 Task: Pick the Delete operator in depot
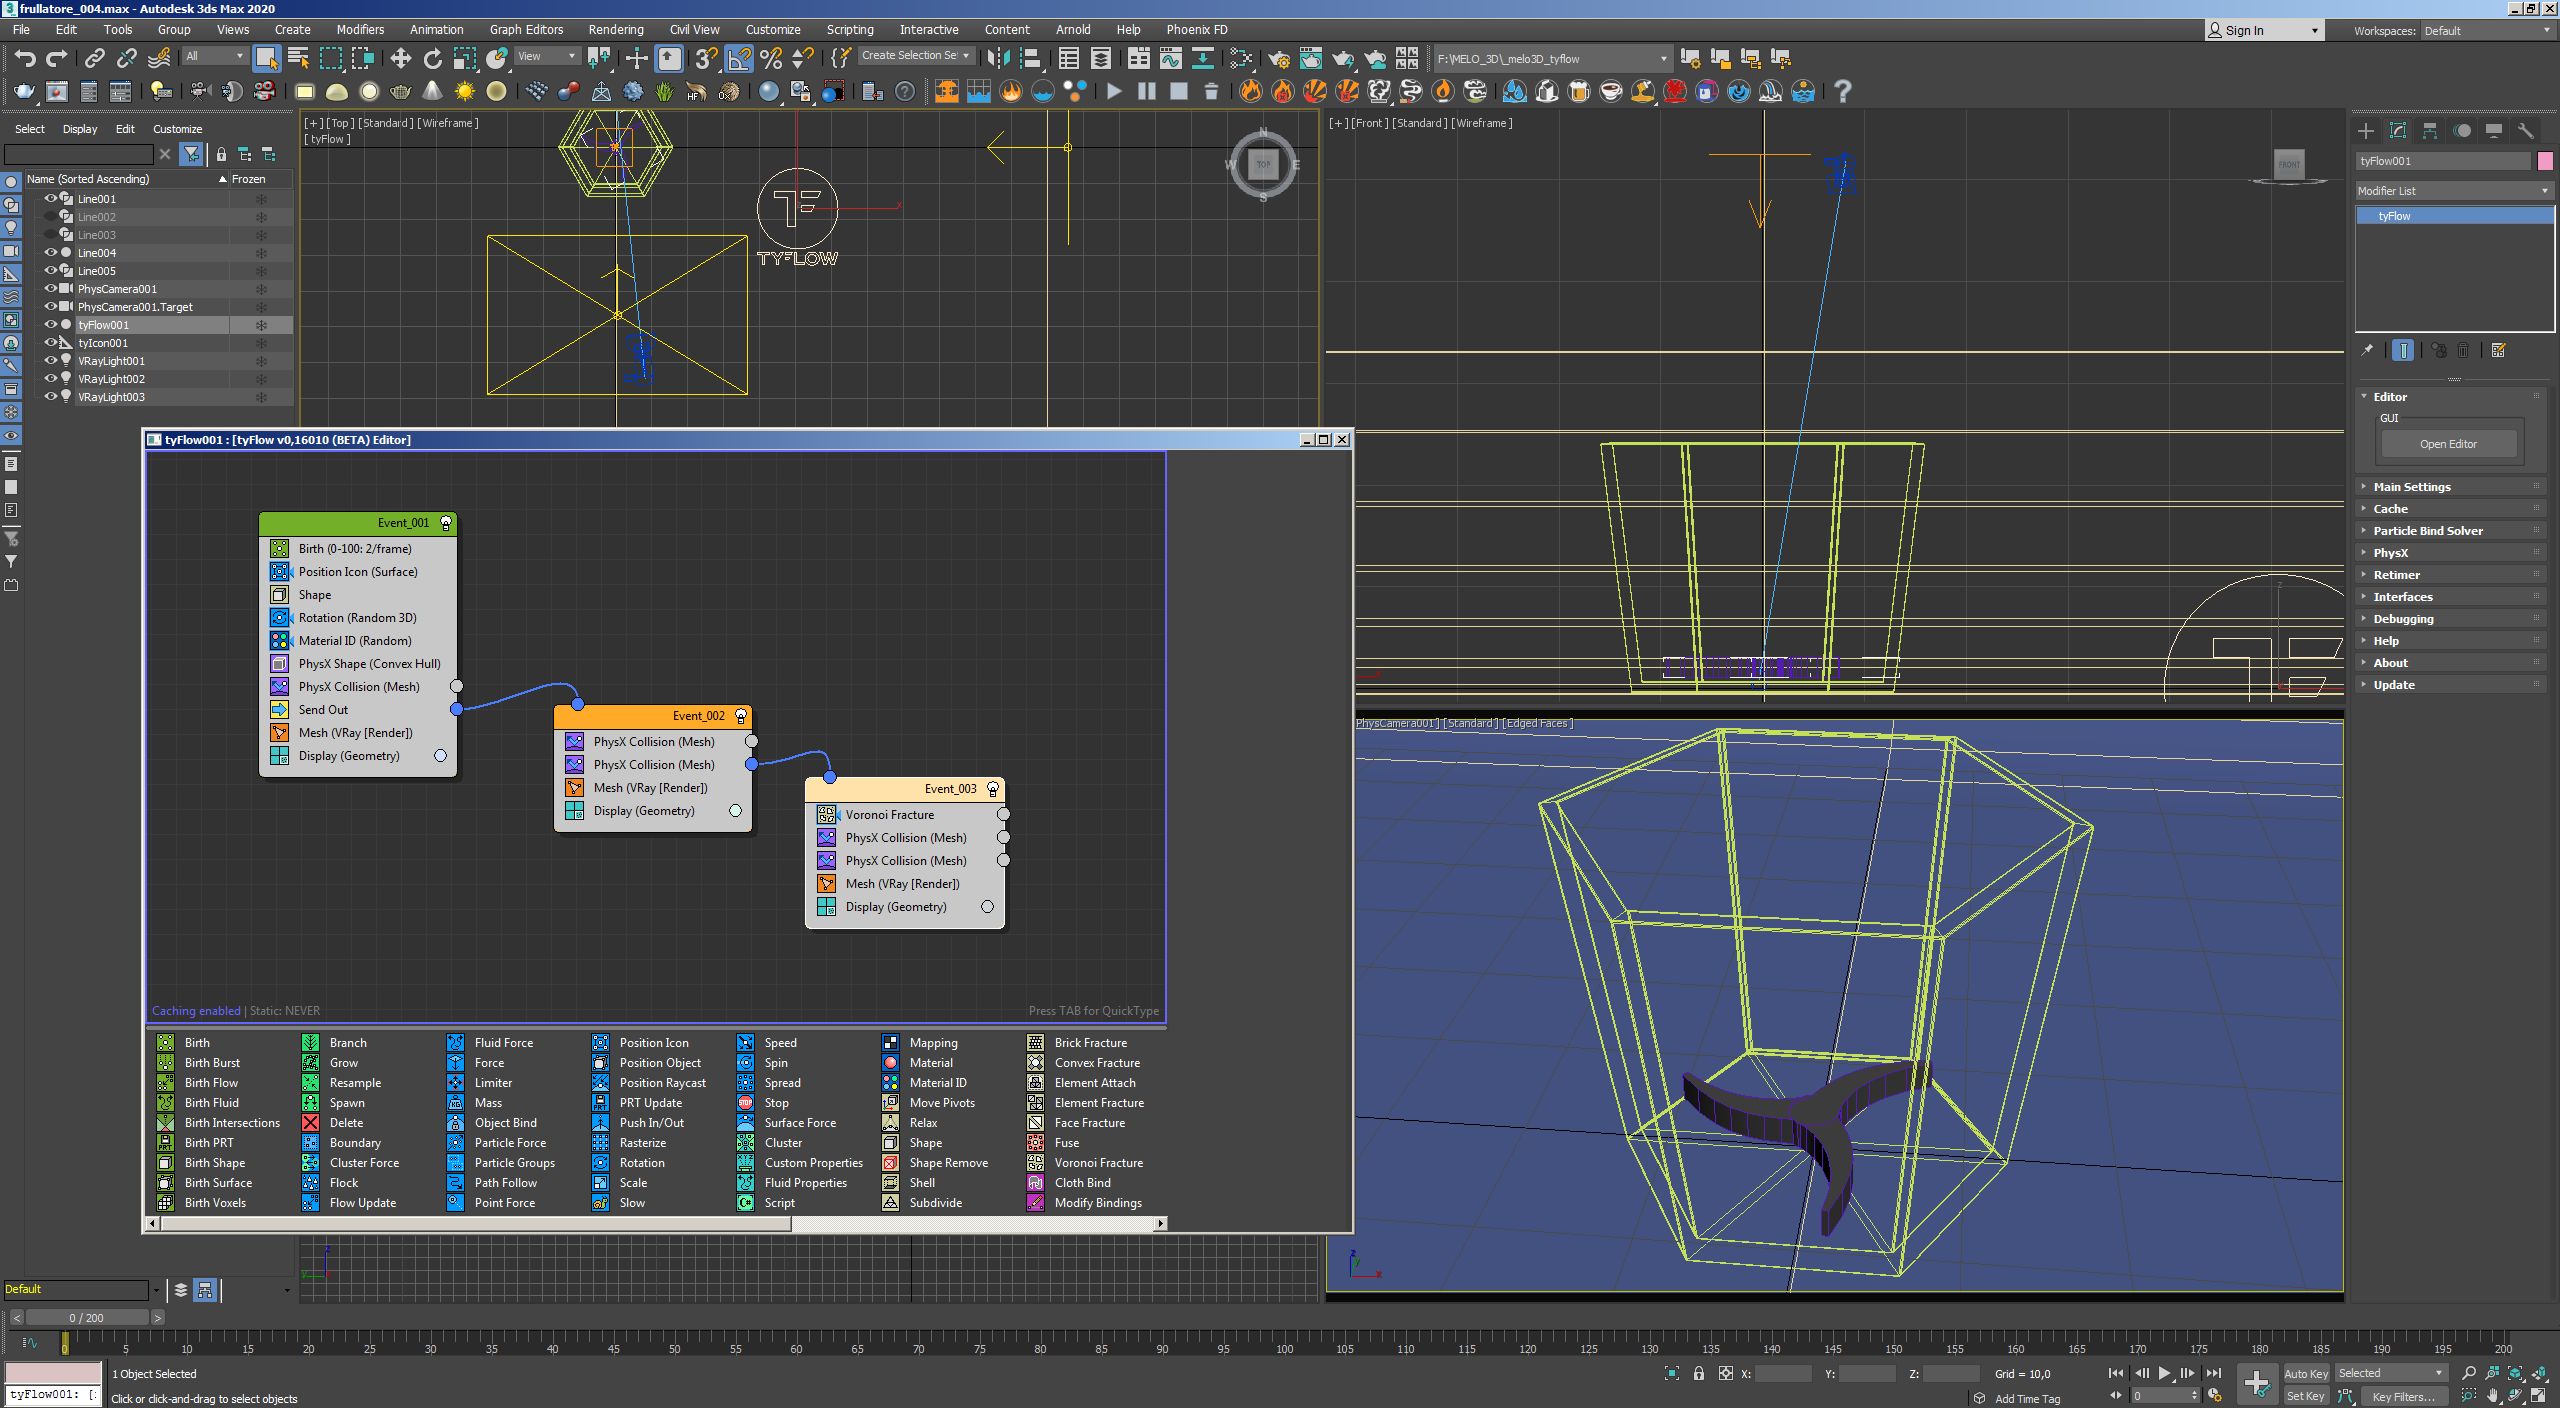point(334,1123)
